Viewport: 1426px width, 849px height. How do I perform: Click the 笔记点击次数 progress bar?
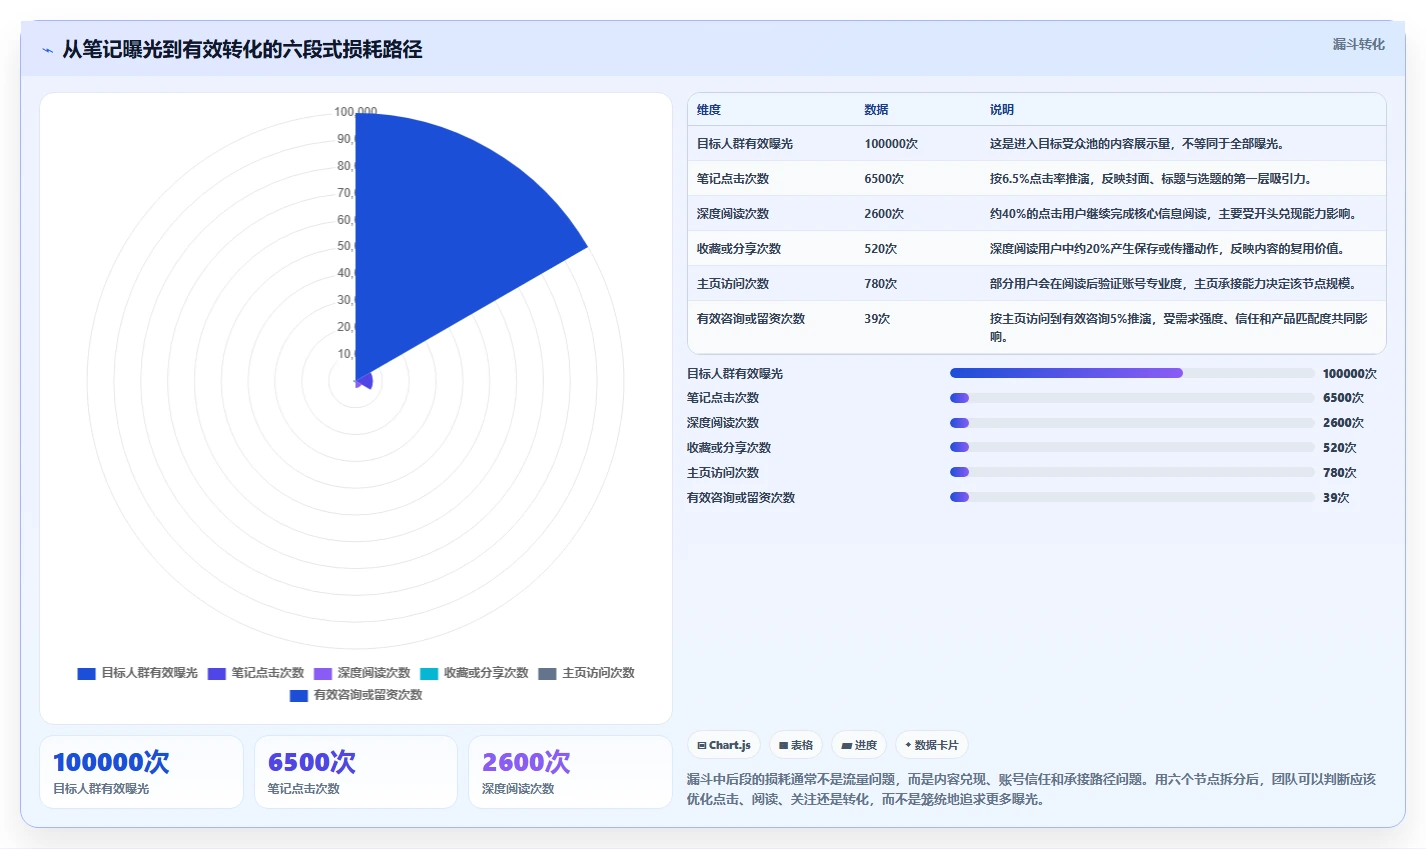coord(1132,398)
